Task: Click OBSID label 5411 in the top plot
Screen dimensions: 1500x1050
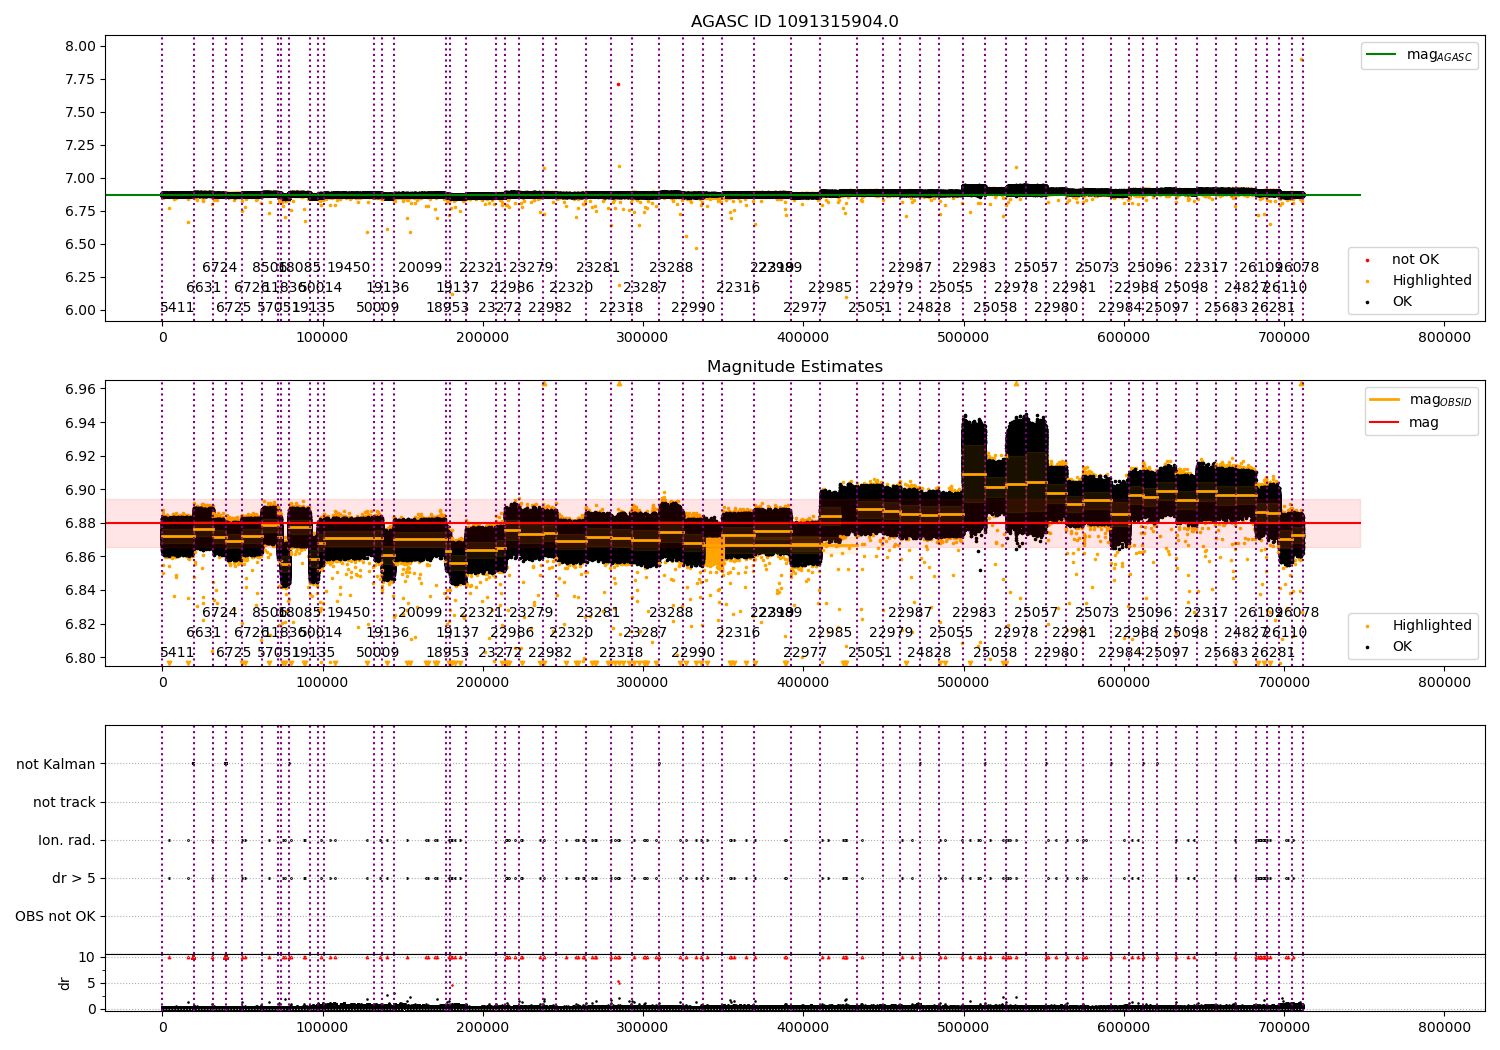Action: point(177,307)
